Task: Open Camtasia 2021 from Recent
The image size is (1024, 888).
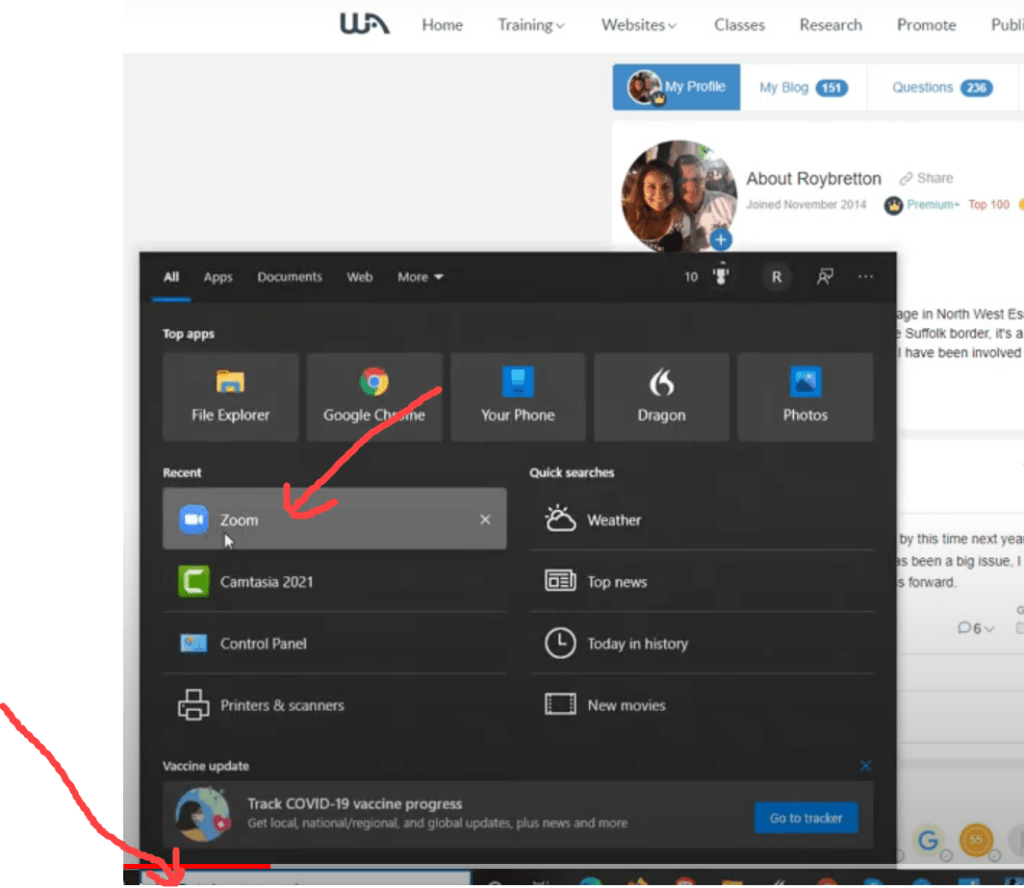Action: point(268,581)
